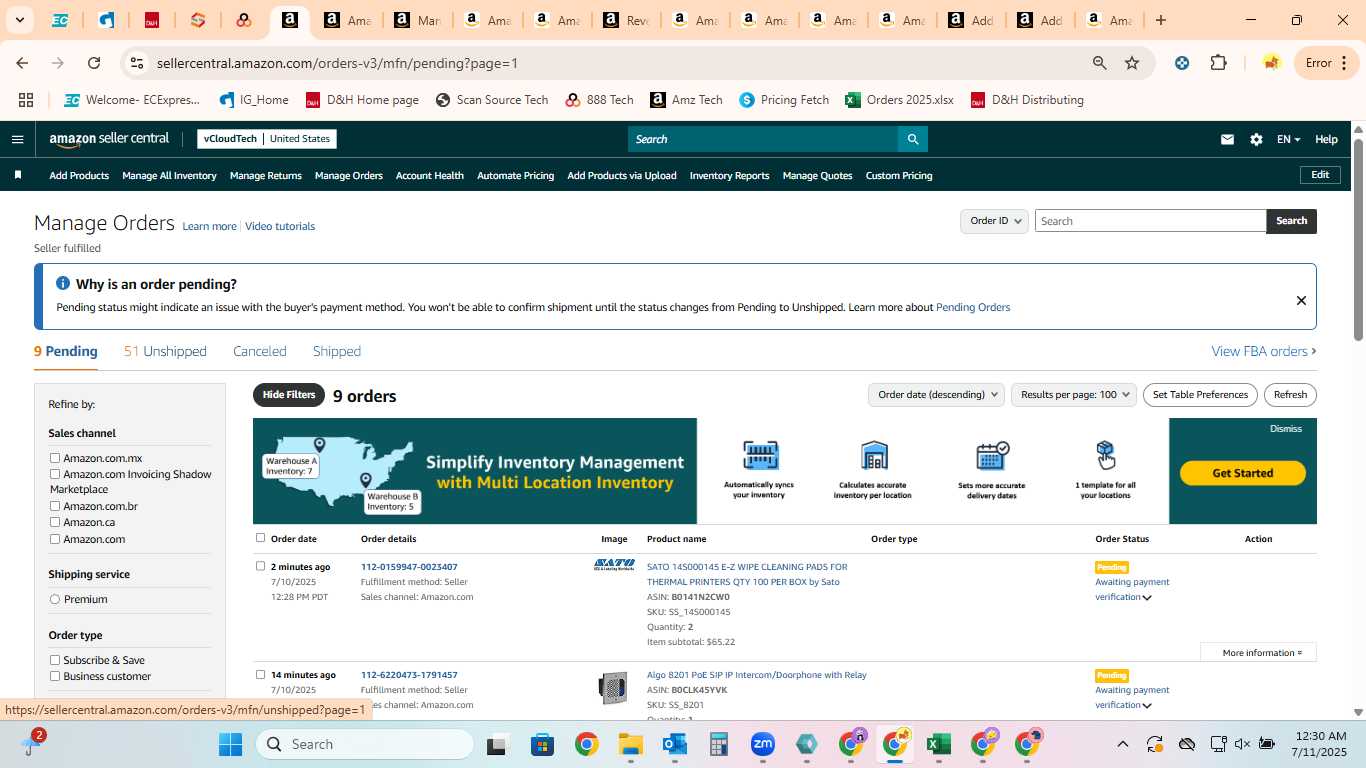Check the Business customer order type

click(55, 676)
